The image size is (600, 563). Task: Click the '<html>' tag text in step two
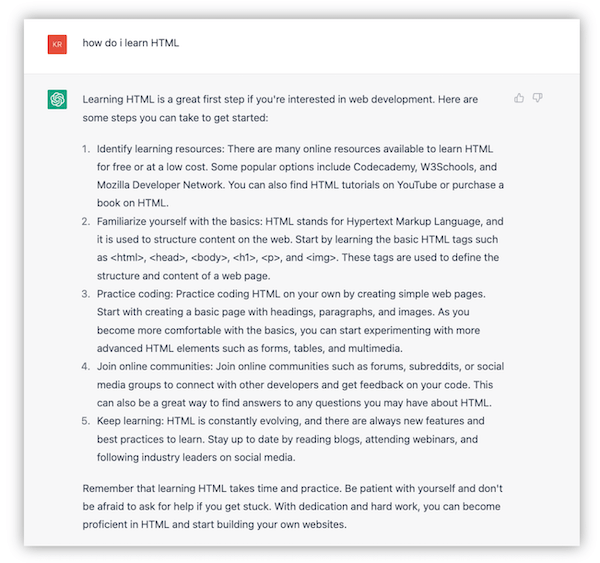[x=128, y=257]
